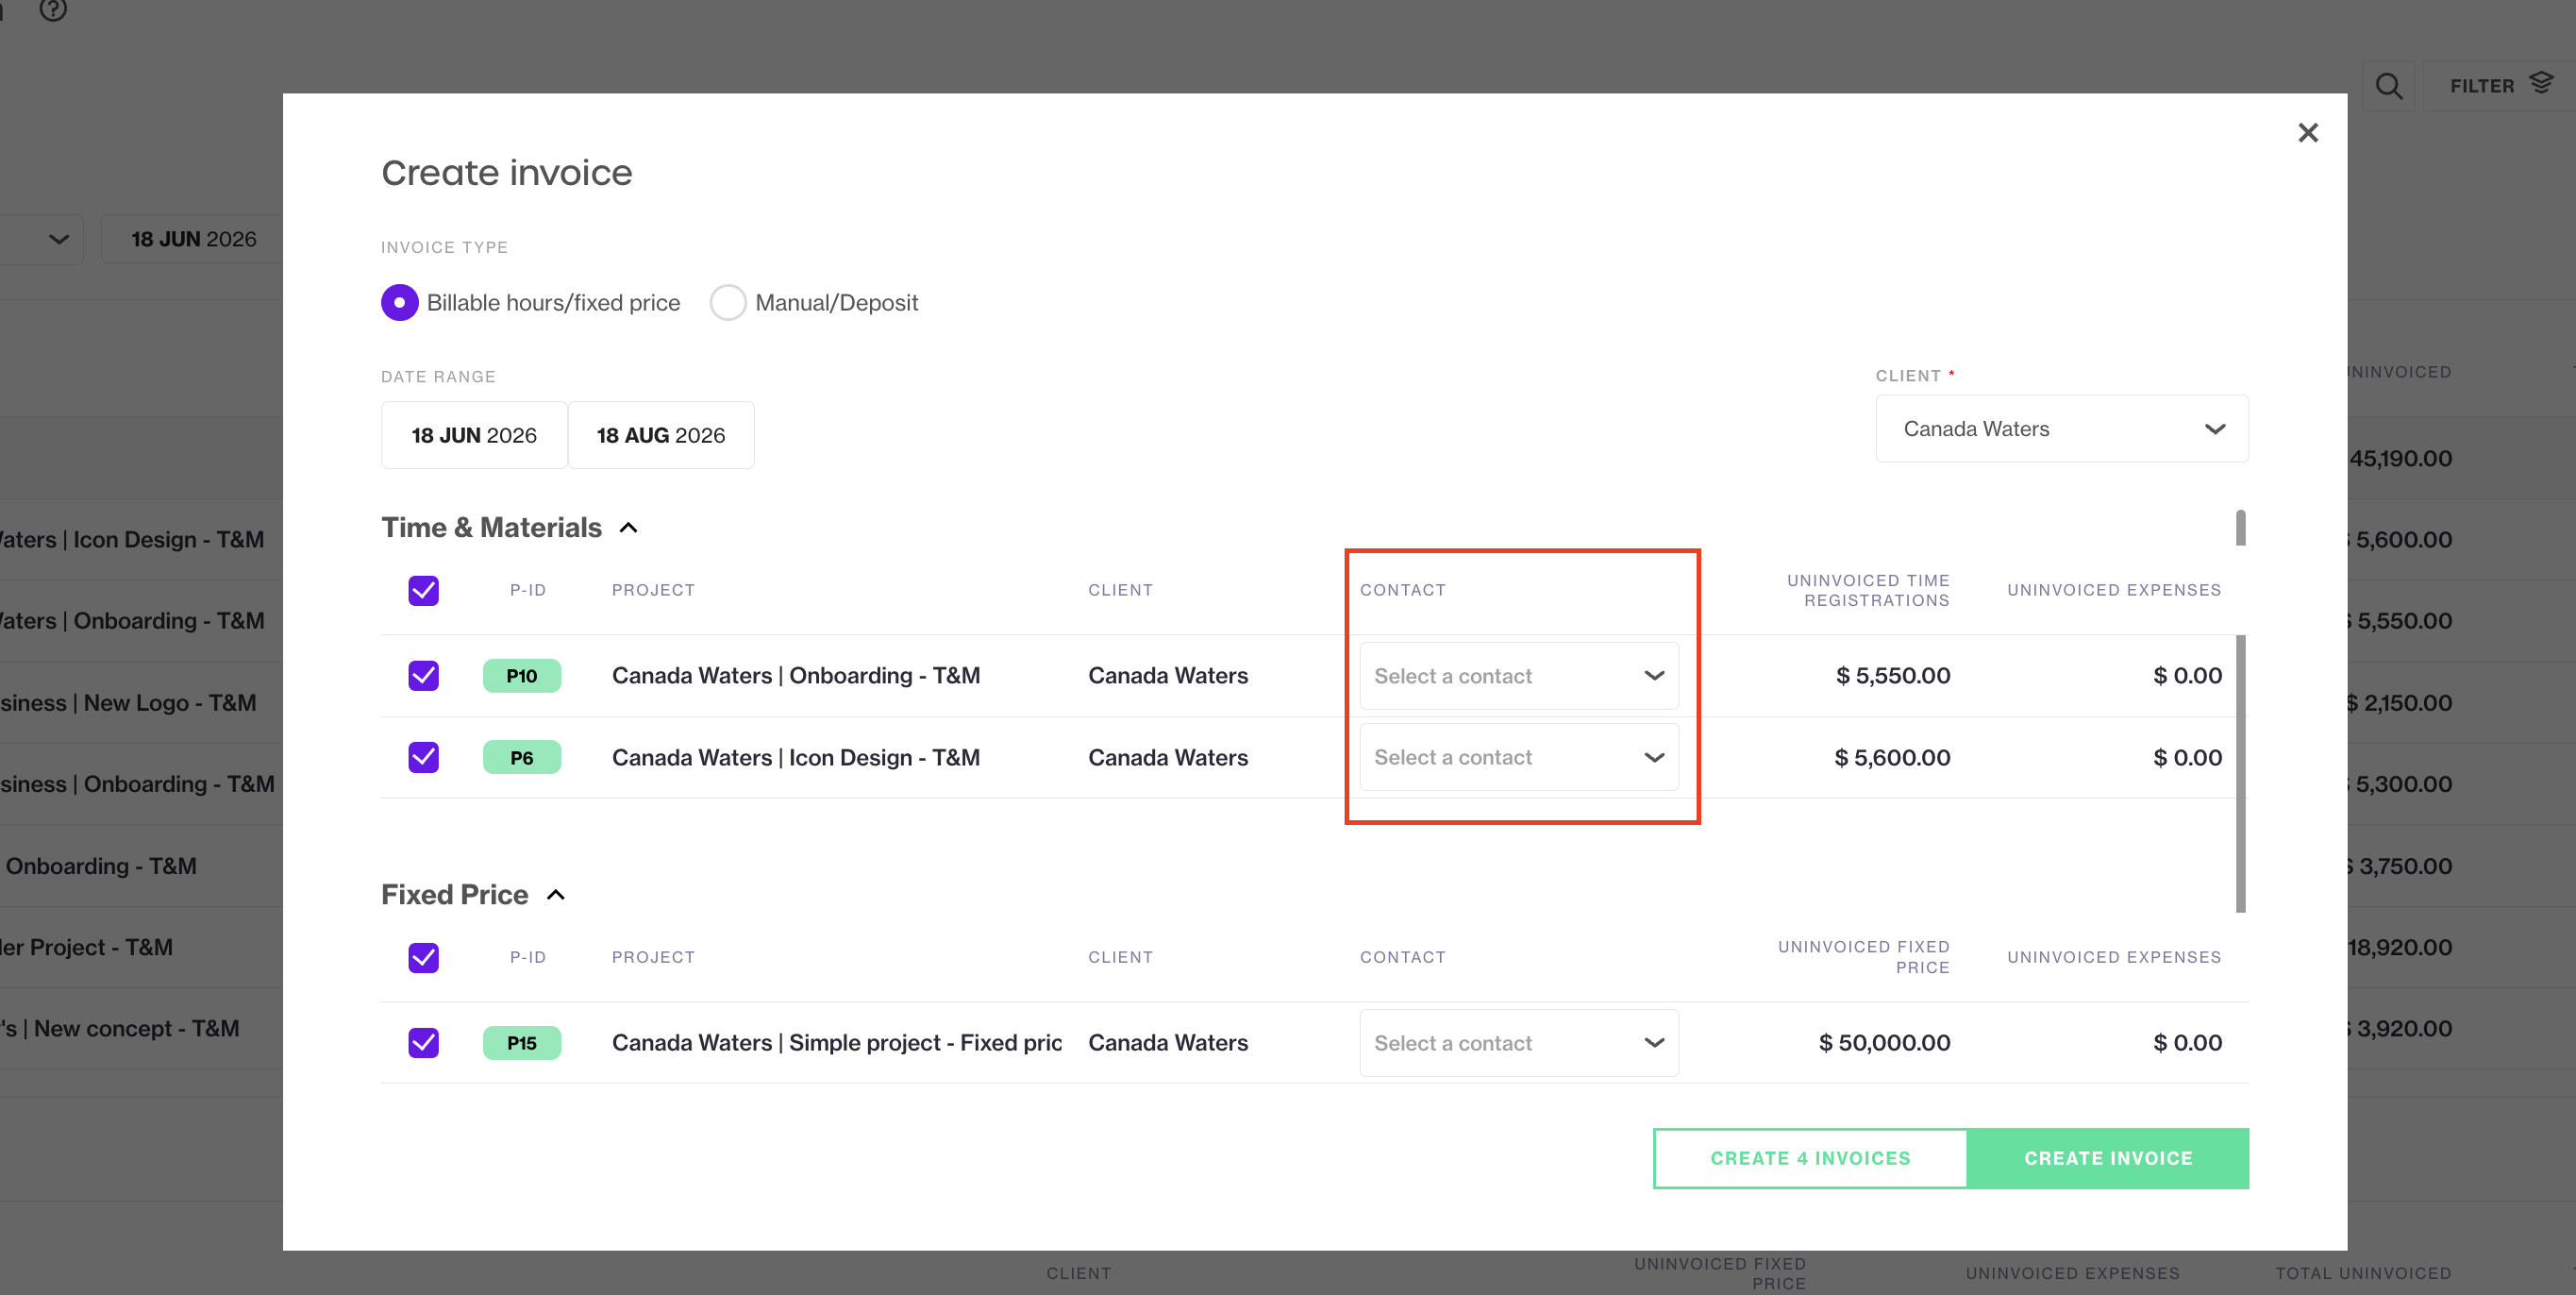2576x1295 pixels.
Task: Toggle select-all checkbox in Fixed Price header
Action: click(x=423, y=957)
